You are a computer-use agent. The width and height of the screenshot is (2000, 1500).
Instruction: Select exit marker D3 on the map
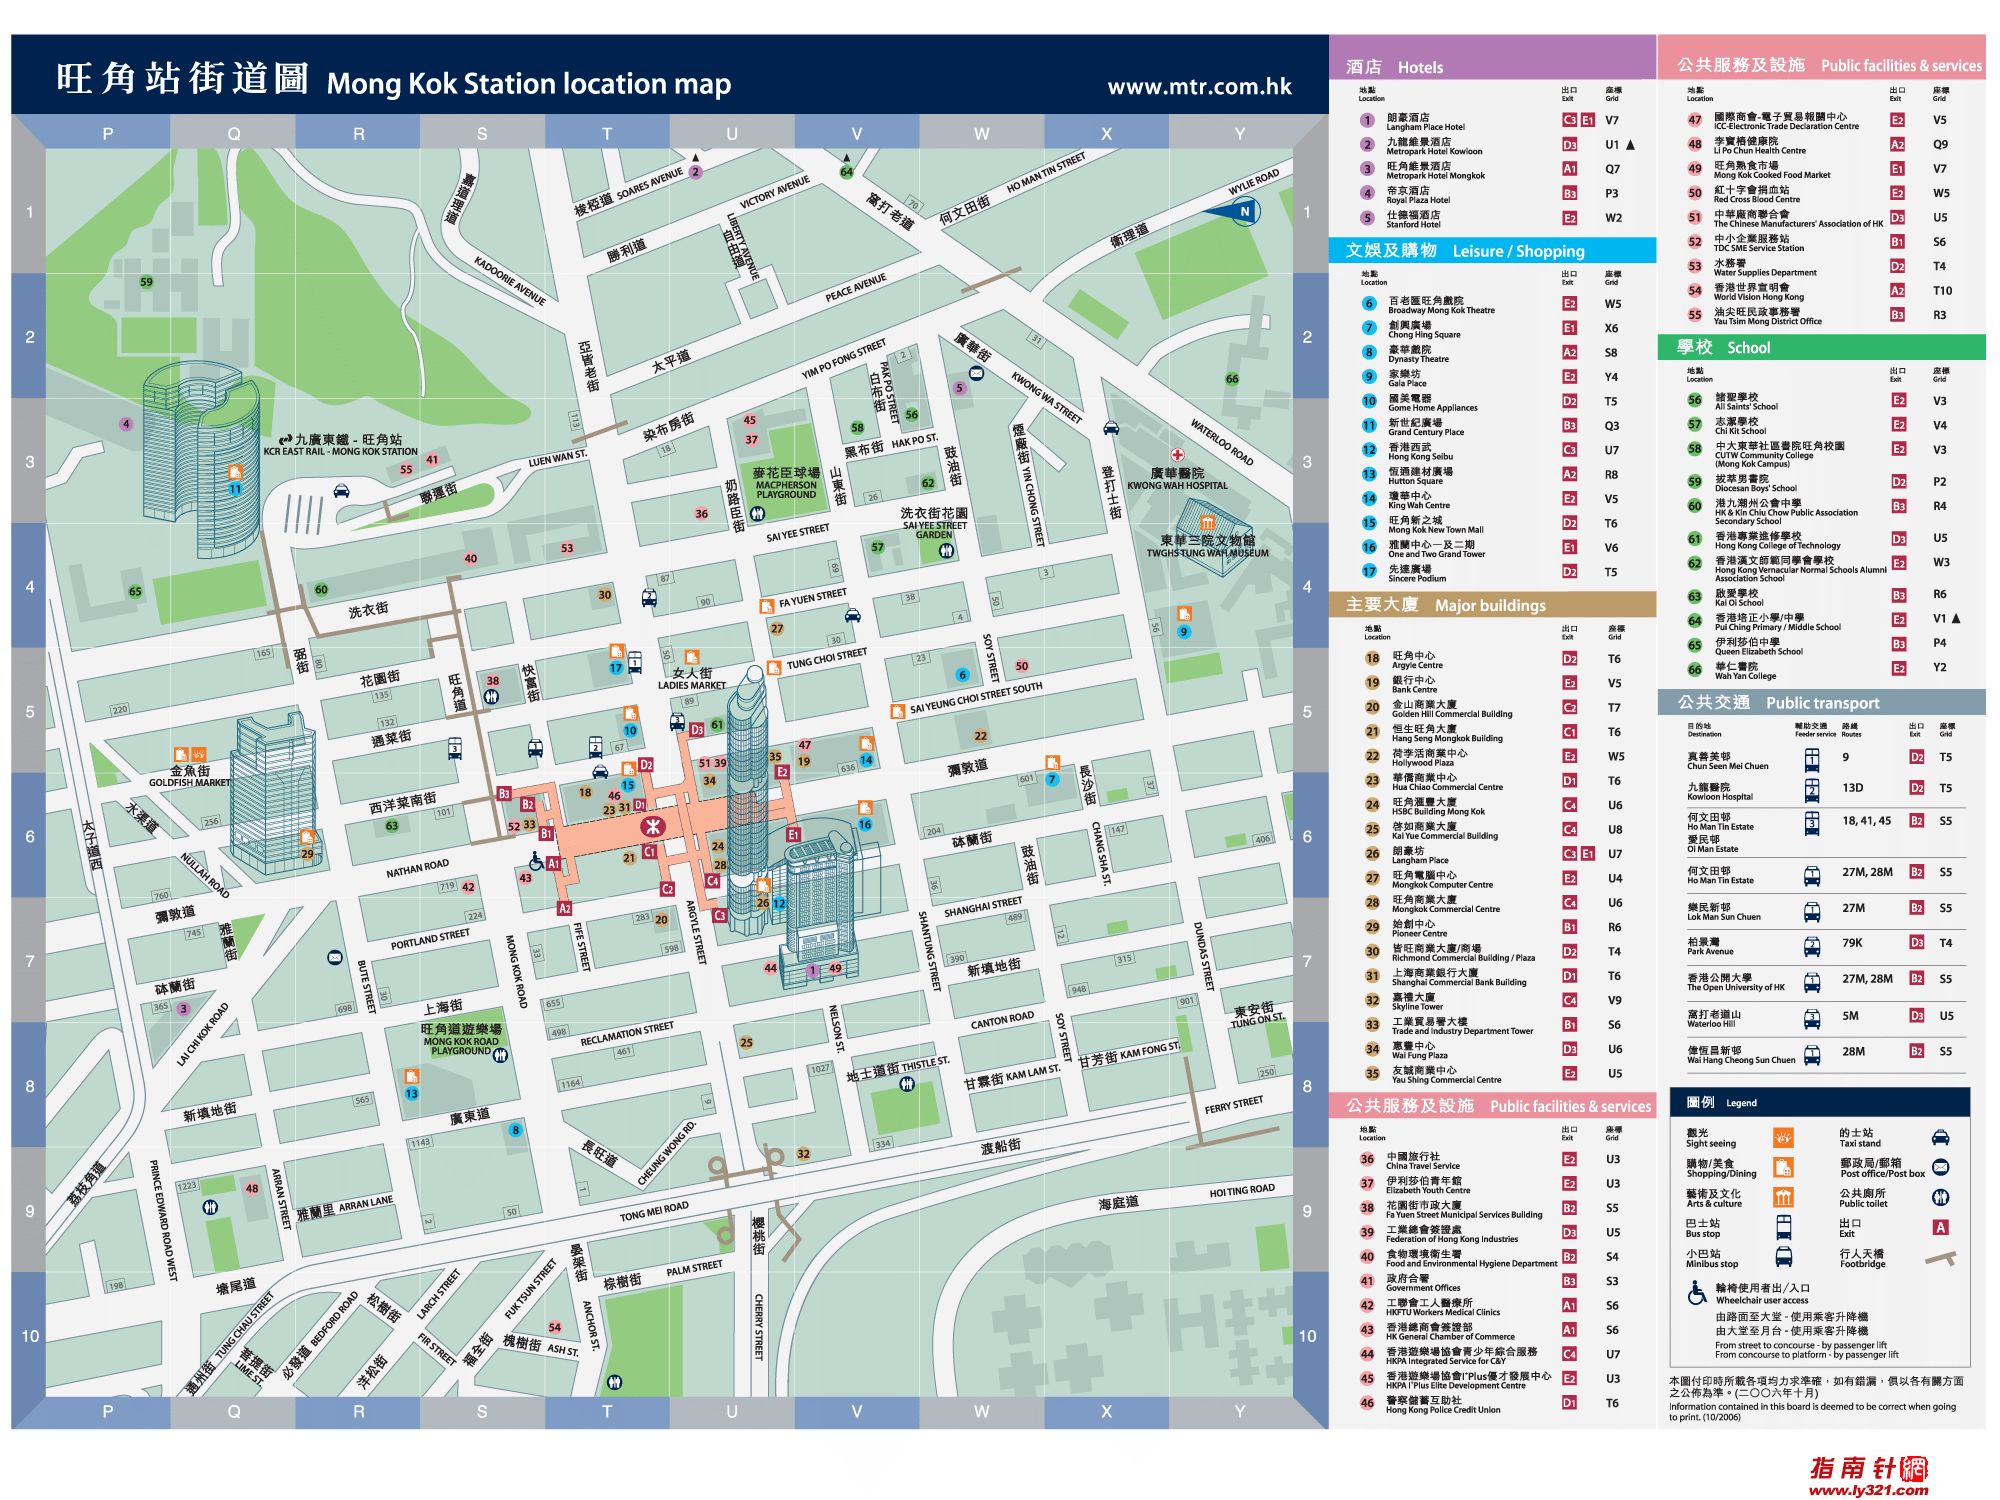pyautogui.click(x=697, y=730)
